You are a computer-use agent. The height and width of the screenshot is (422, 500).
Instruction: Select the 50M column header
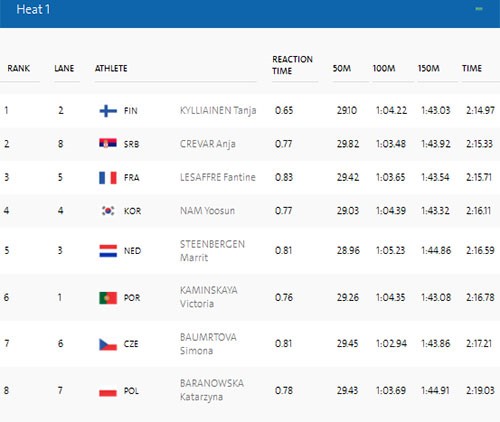pyautogui.click(x=342, y=68)
